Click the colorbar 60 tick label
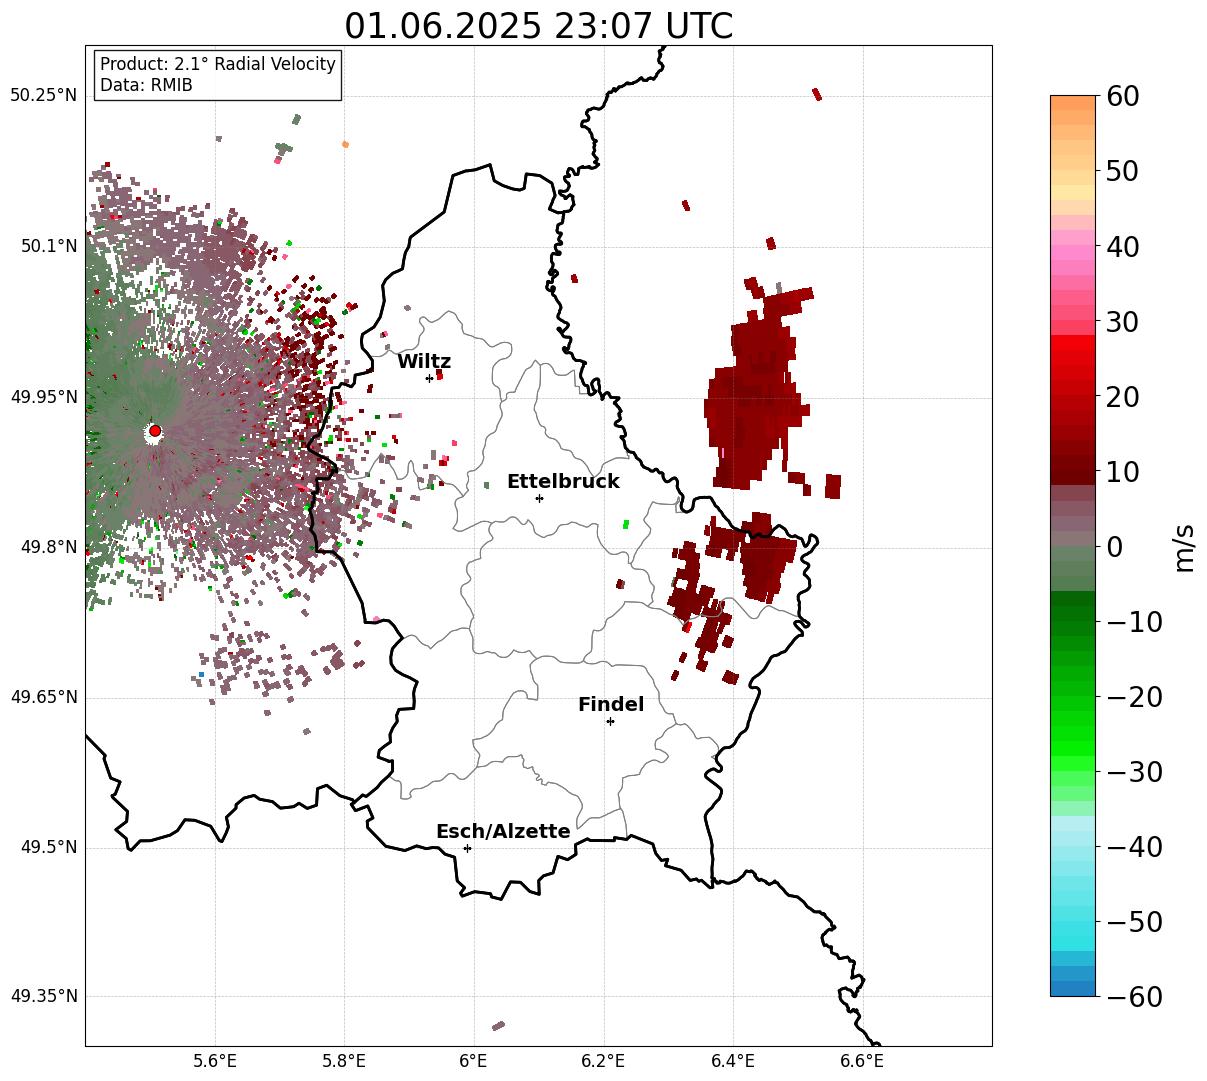 (1122, 96)
